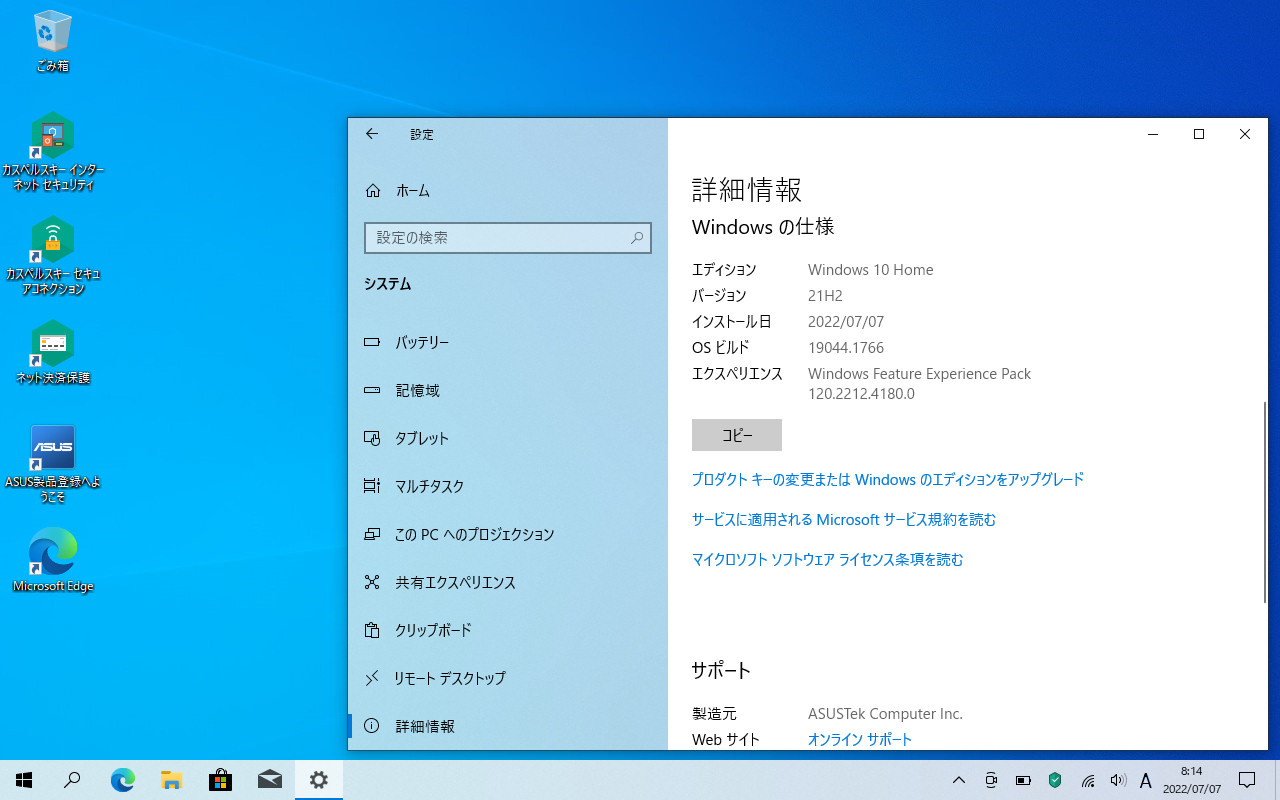Open Microsoft サービス規約を読む link
Image resolution: width=1280 pixels, height=800 pixels.
[x=844, y=519]
